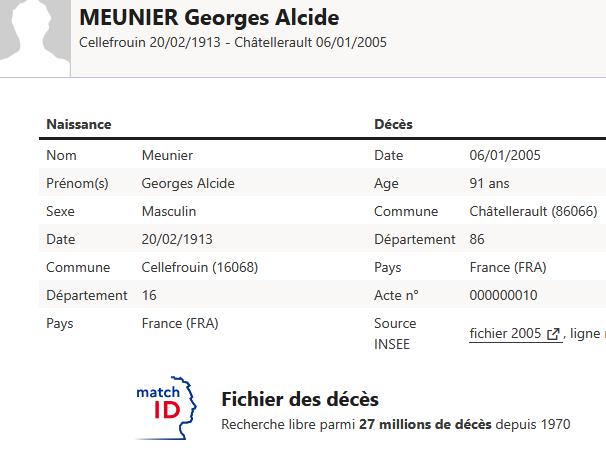Select the Décès section header
Image resolution: width=606 pixels, height=457 pixels.
393,125
